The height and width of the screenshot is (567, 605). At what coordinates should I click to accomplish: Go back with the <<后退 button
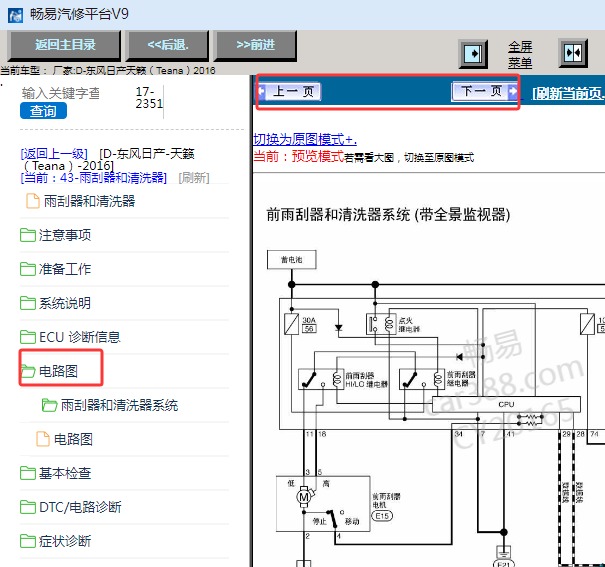(x=168, y=46)
